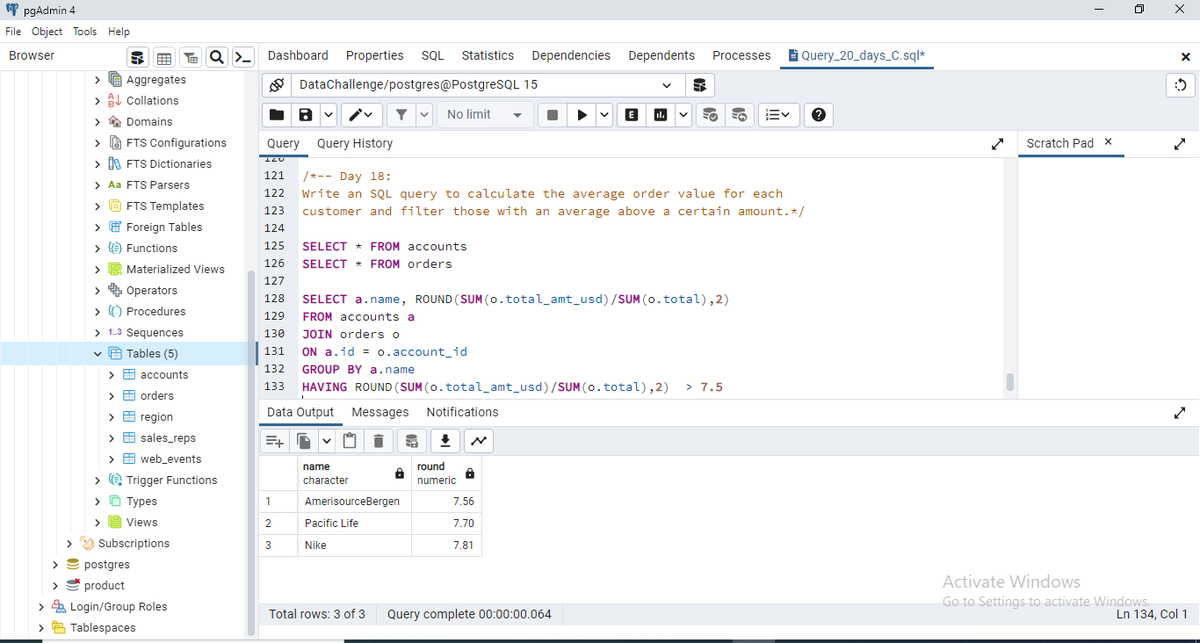The height and width of the screenshot is (643, 1200).
Task: Execute the query with the play button
Action: (x=581, y=115)
